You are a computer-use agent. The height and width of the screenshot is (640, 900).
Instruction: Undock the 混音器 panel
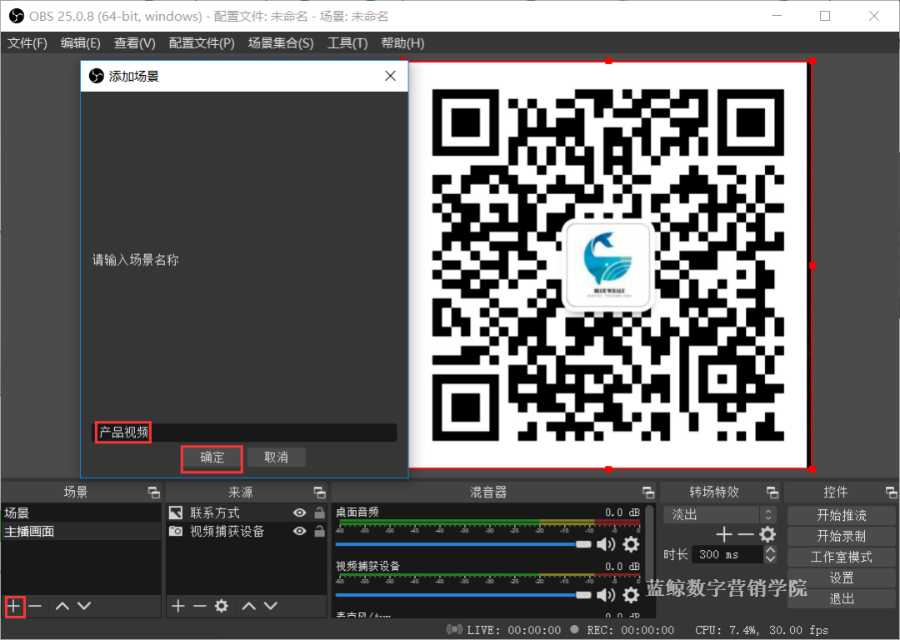click(x=648, y=492)
